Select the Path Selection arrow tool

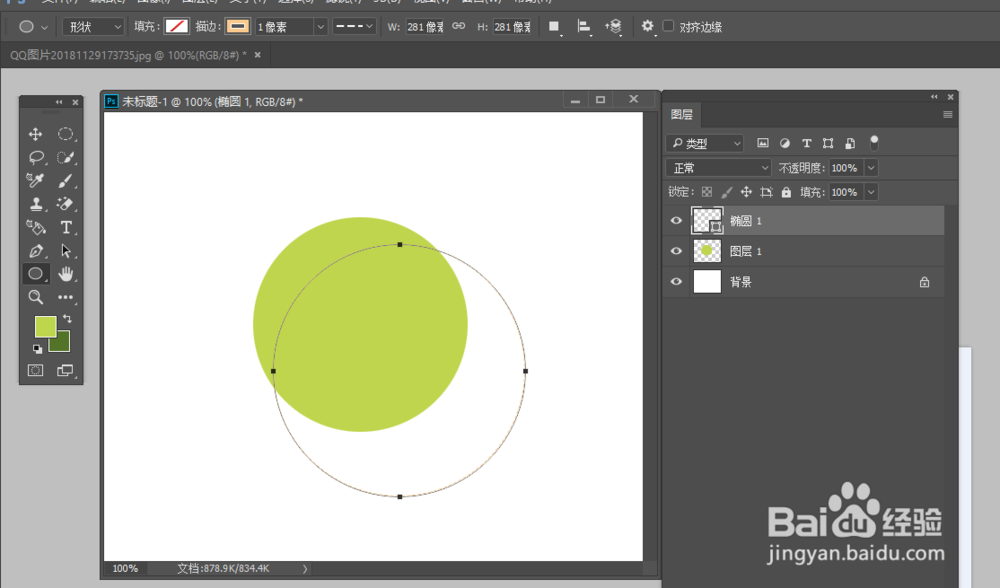pyautogui.click(x=65, y=251)
